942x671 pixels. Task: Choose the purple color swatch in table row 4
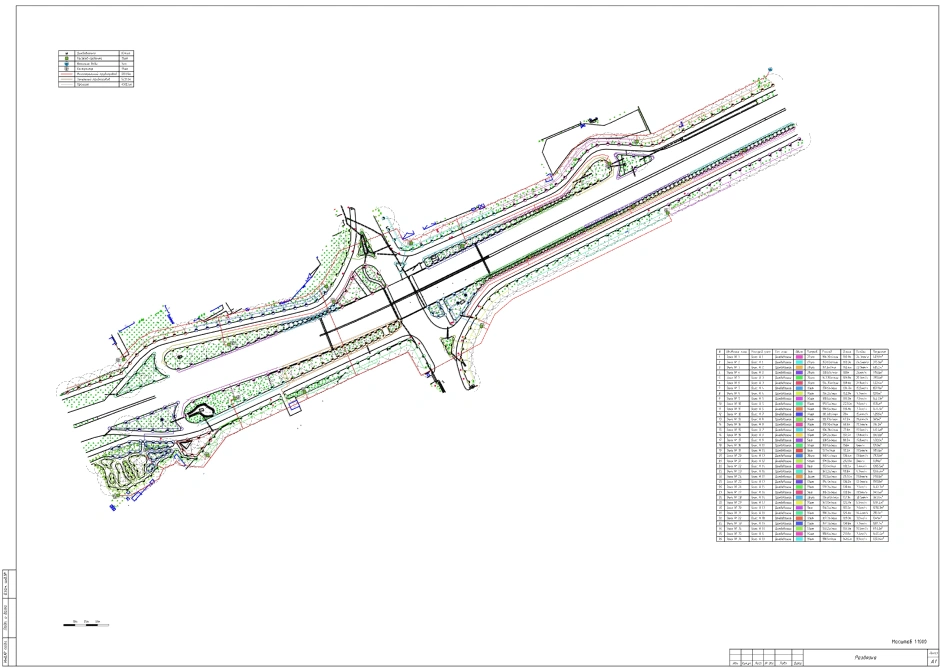click(x=799, y=373)
